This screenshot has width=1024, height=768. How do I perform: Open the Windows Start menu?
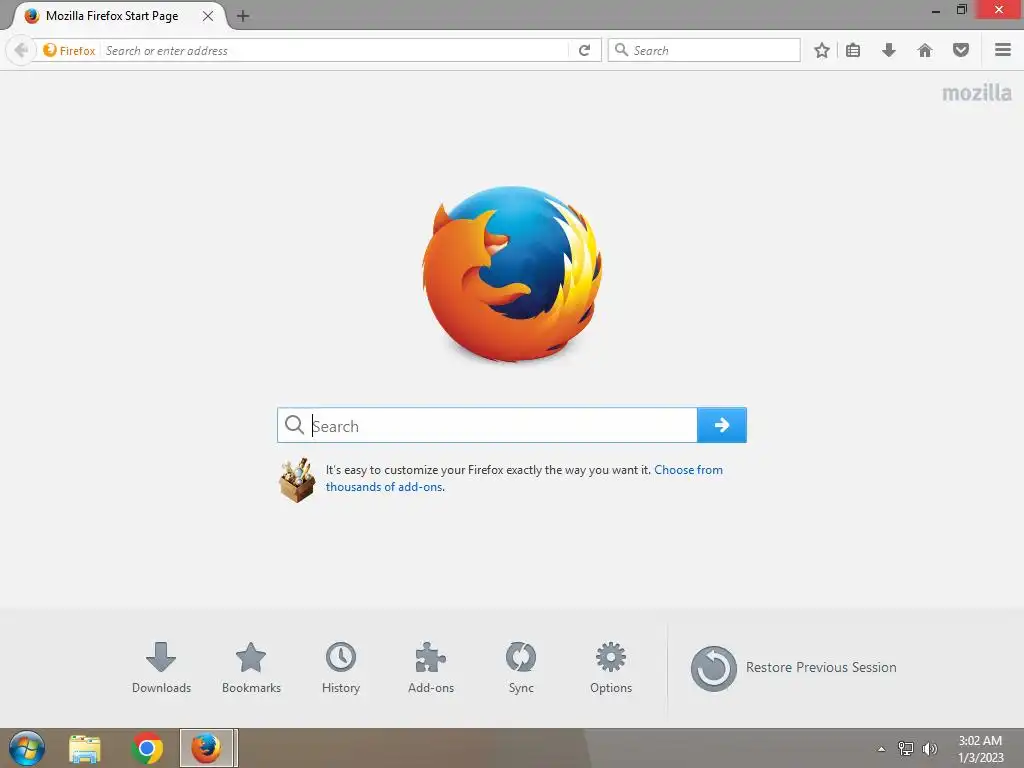(27, 748)
